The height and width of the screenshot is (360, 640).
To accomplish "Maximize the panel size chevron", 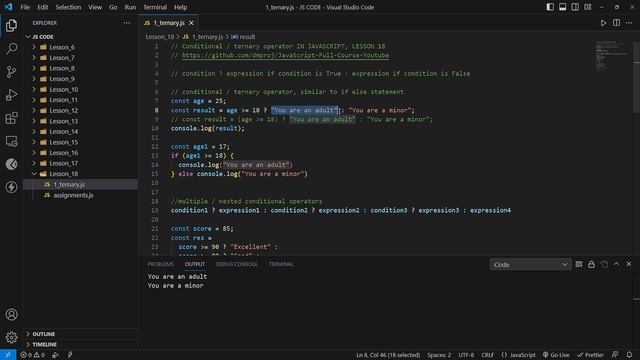I will click(x=616, y=264).
